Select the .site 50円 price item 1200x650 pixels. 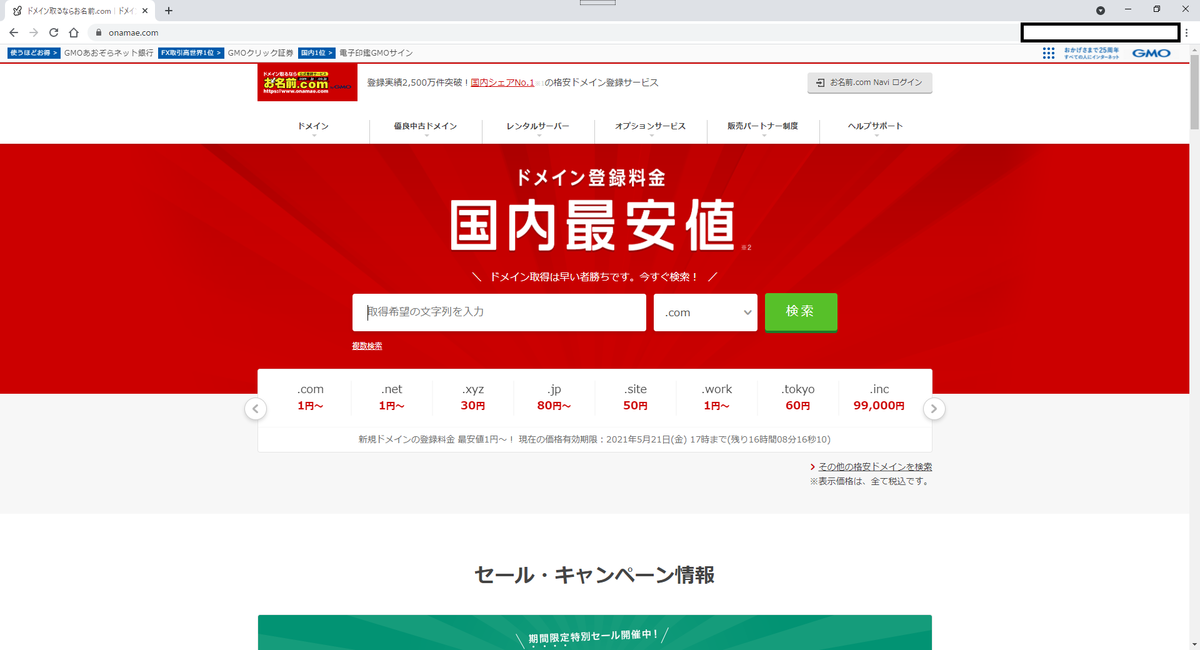coord(635,398)
